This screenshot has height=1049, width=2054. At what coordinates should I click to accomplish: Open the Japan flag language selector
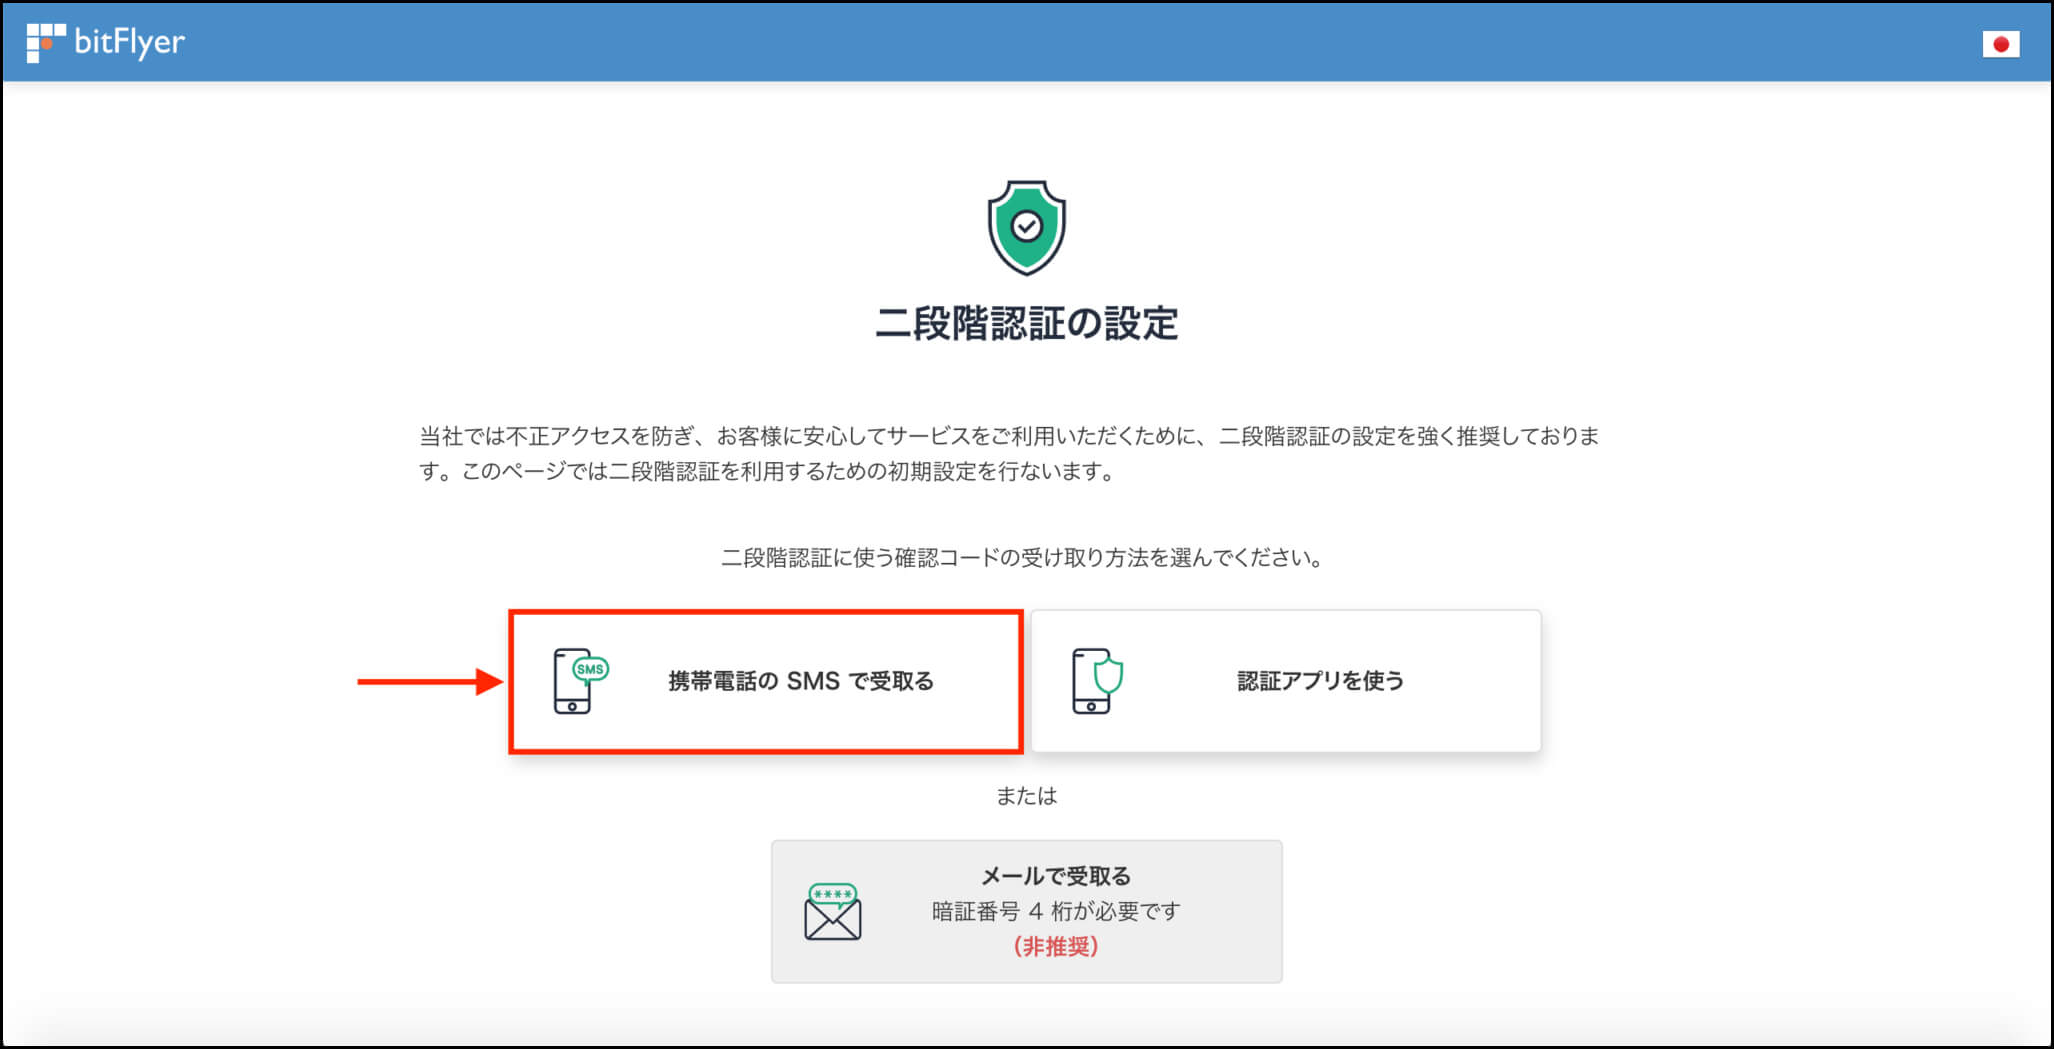(2000, 44)
